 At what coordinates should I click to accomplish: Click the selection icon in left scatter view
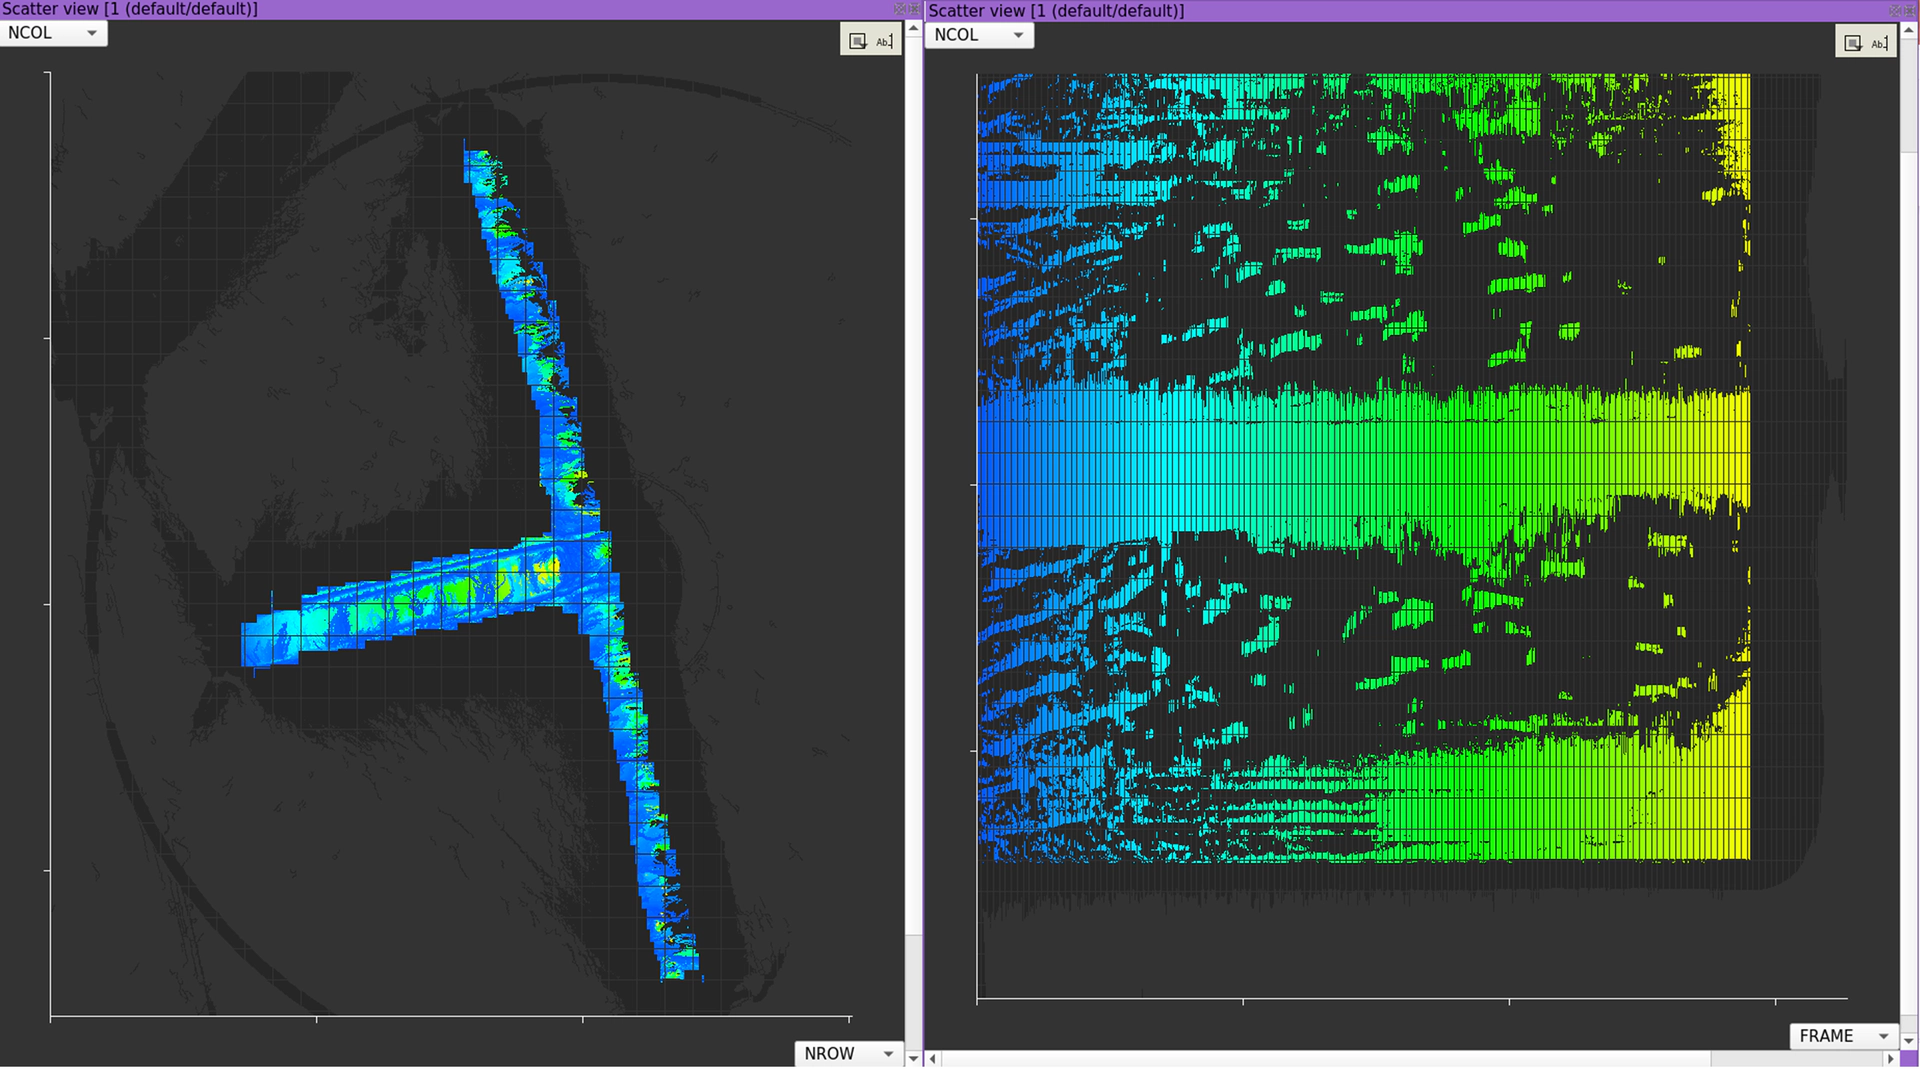857,41
